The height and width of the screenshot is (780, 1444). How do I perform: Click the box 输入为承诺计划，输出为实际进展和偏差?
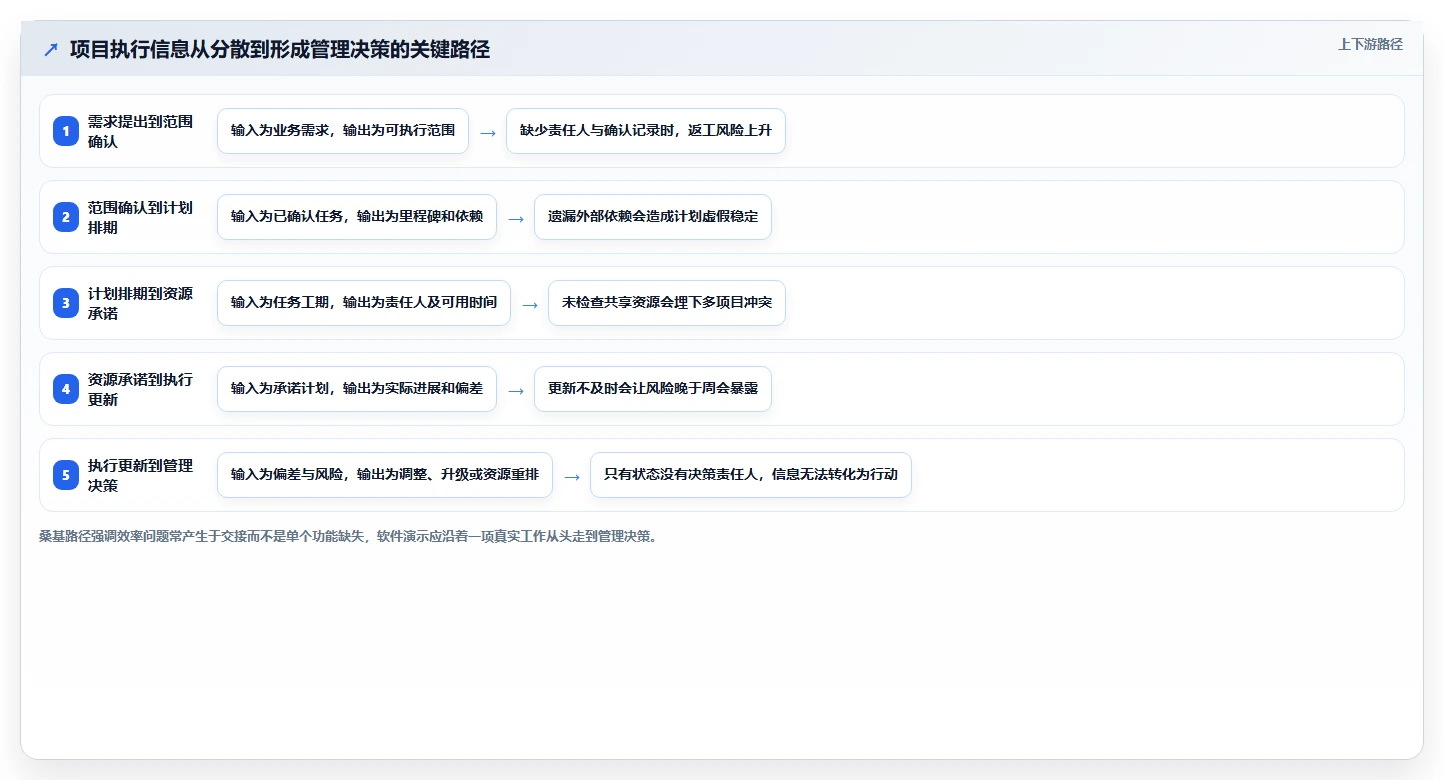tap(357, 389)
